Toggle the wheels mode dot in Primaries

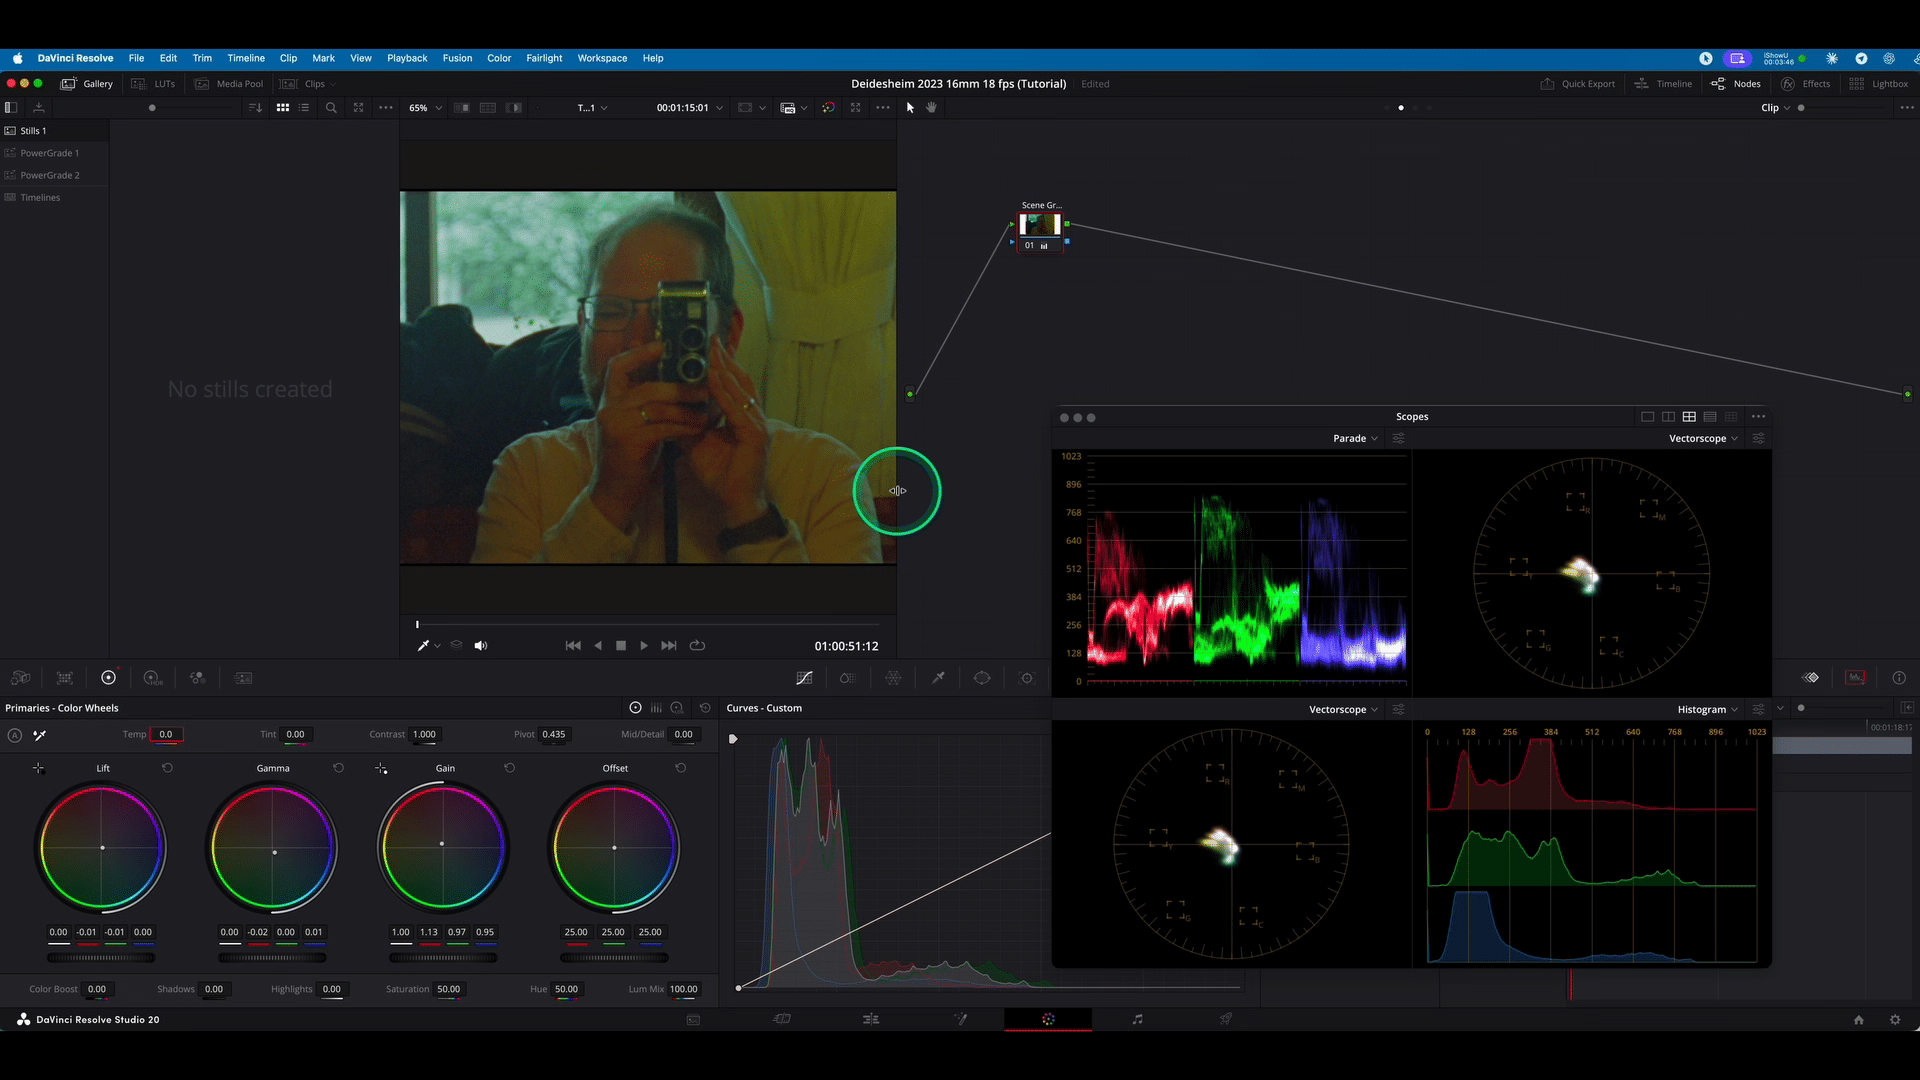(635, 708)
